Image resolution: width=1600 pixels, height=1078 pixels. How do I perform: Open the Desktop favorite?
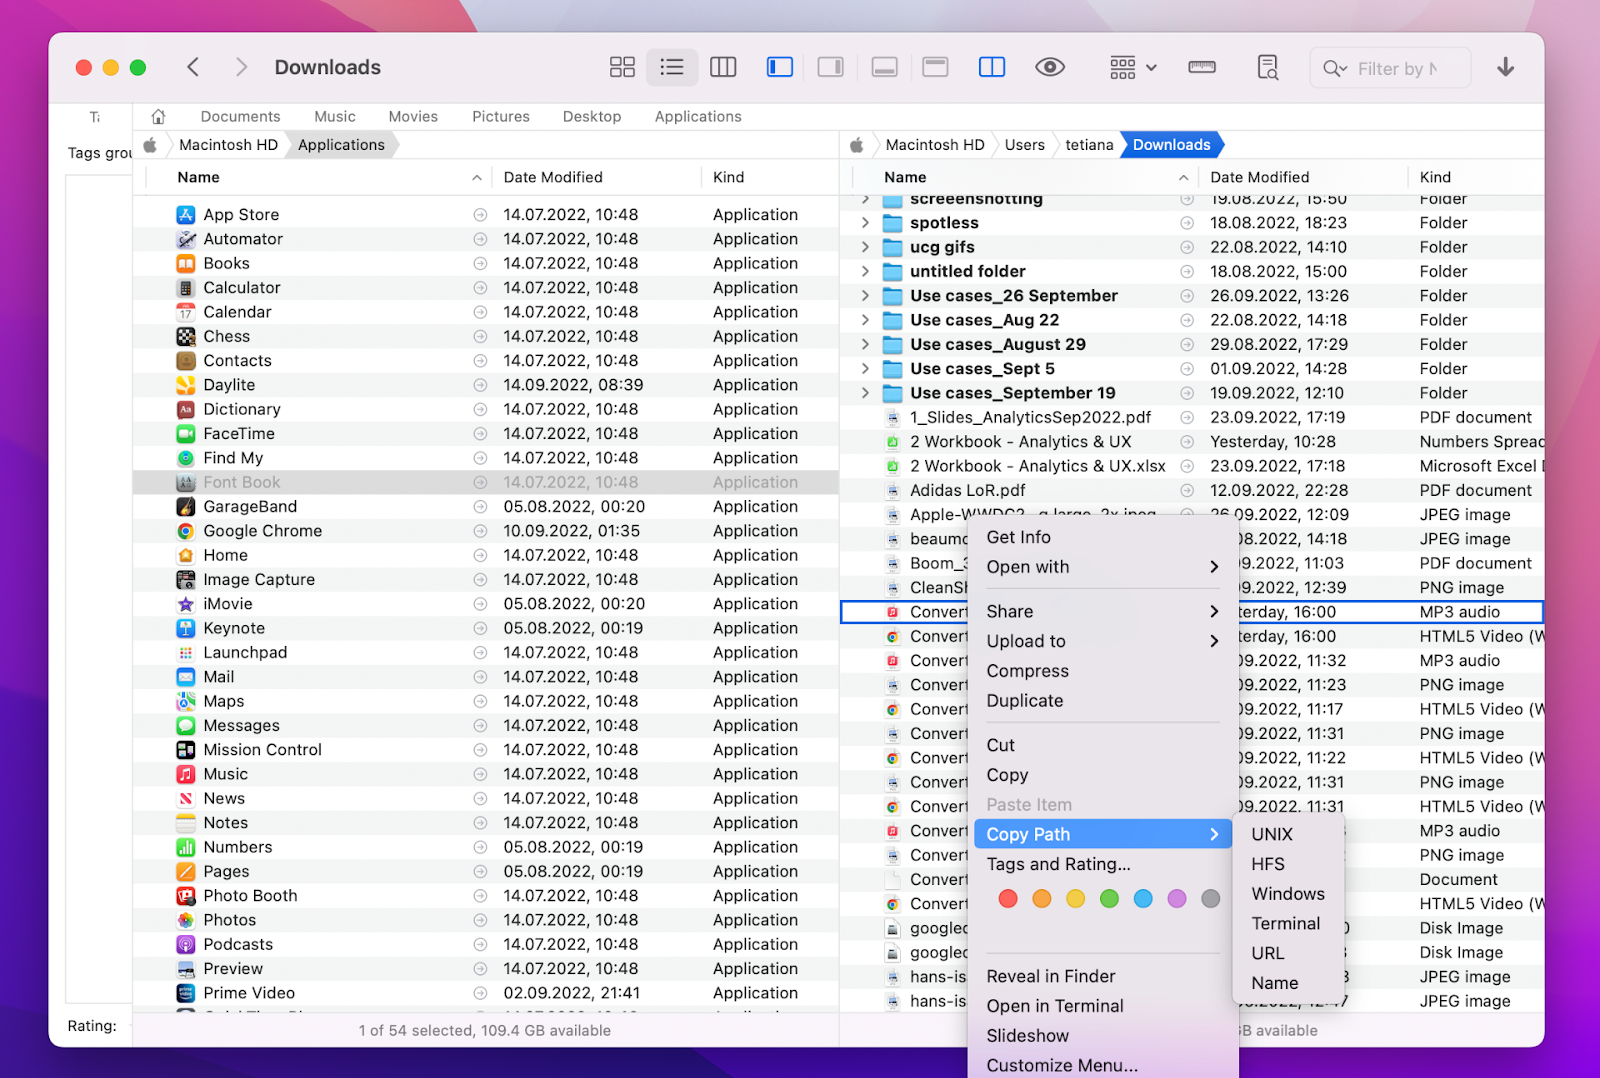click(592, 116)
